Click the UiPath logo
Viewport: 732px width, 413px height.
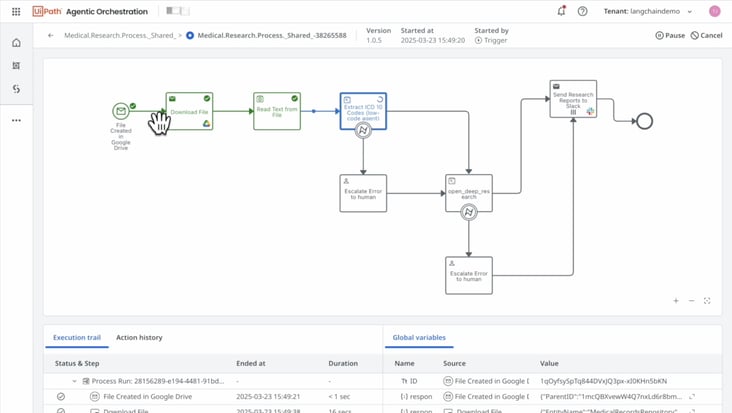(47, 11)
